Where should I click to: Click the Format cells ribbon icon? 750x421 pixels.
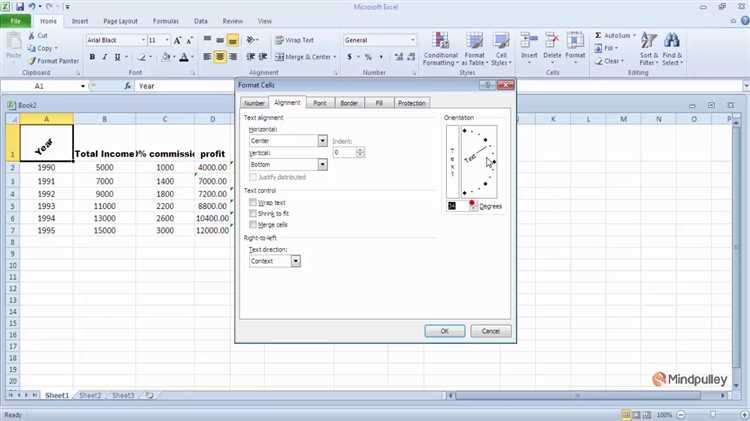pyautogui.click(x=575, y=48)
